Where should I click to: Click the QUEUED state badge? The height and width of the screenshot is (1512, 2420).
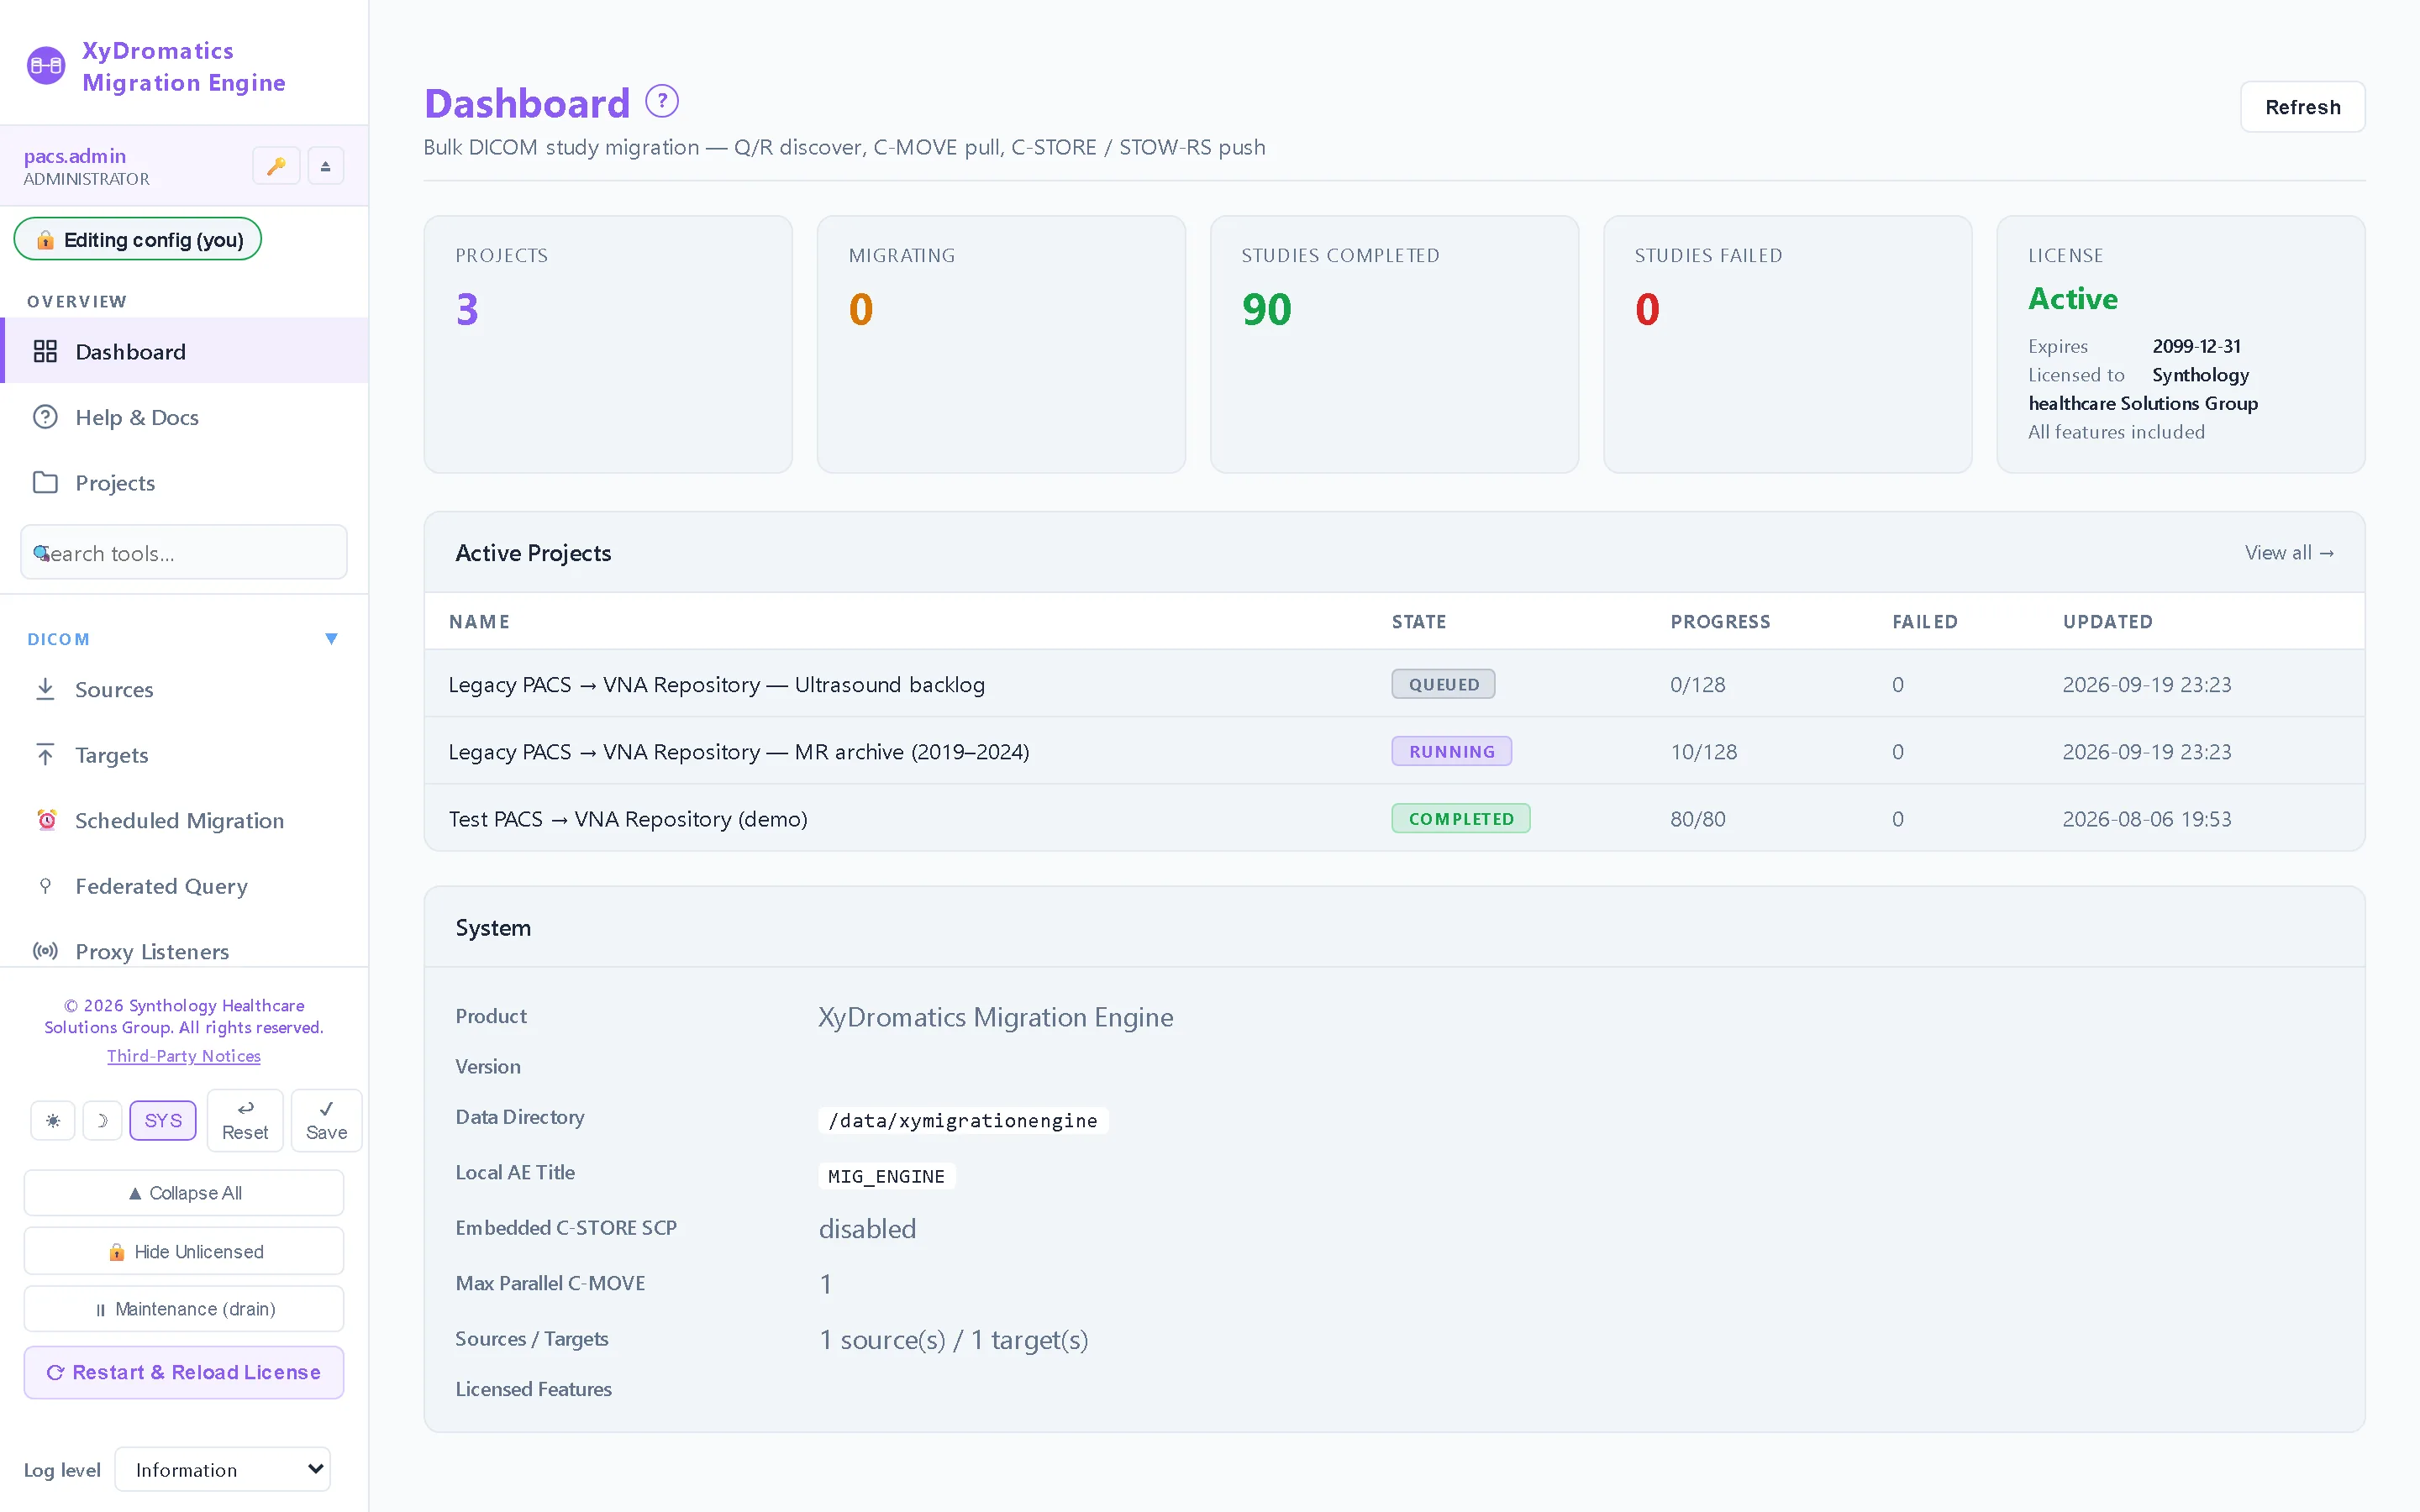(1443, 684)
